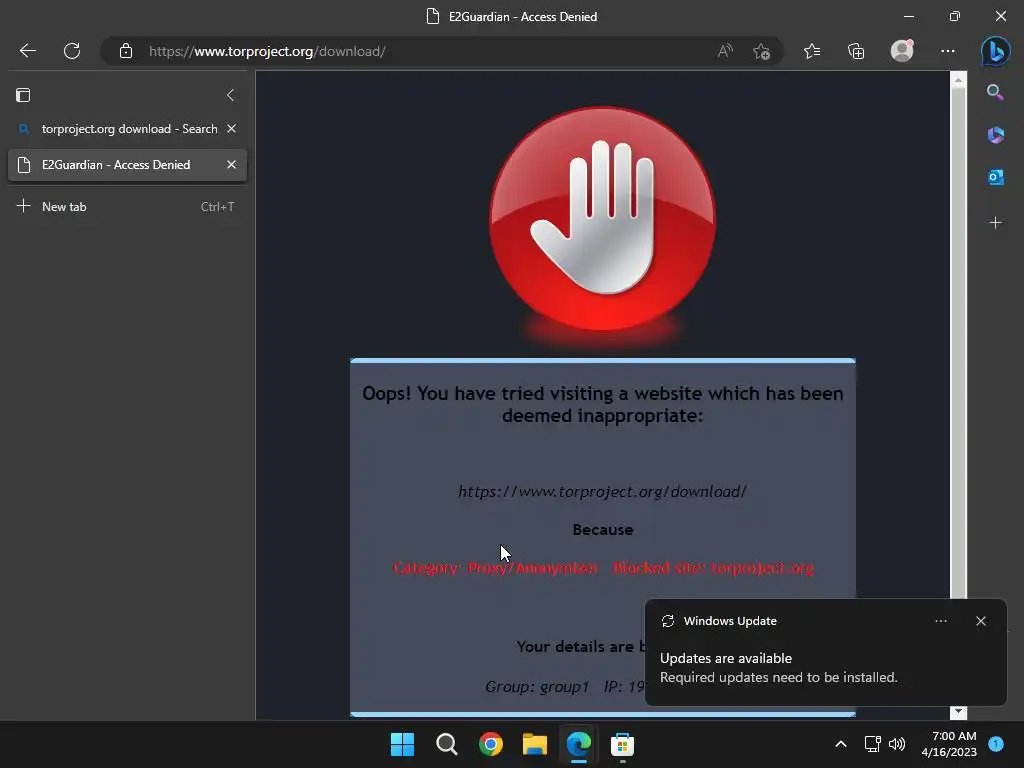This screenshot has height=768, width=1024.
Task: Open the notification center badge
Action: (x=996, y=744)
